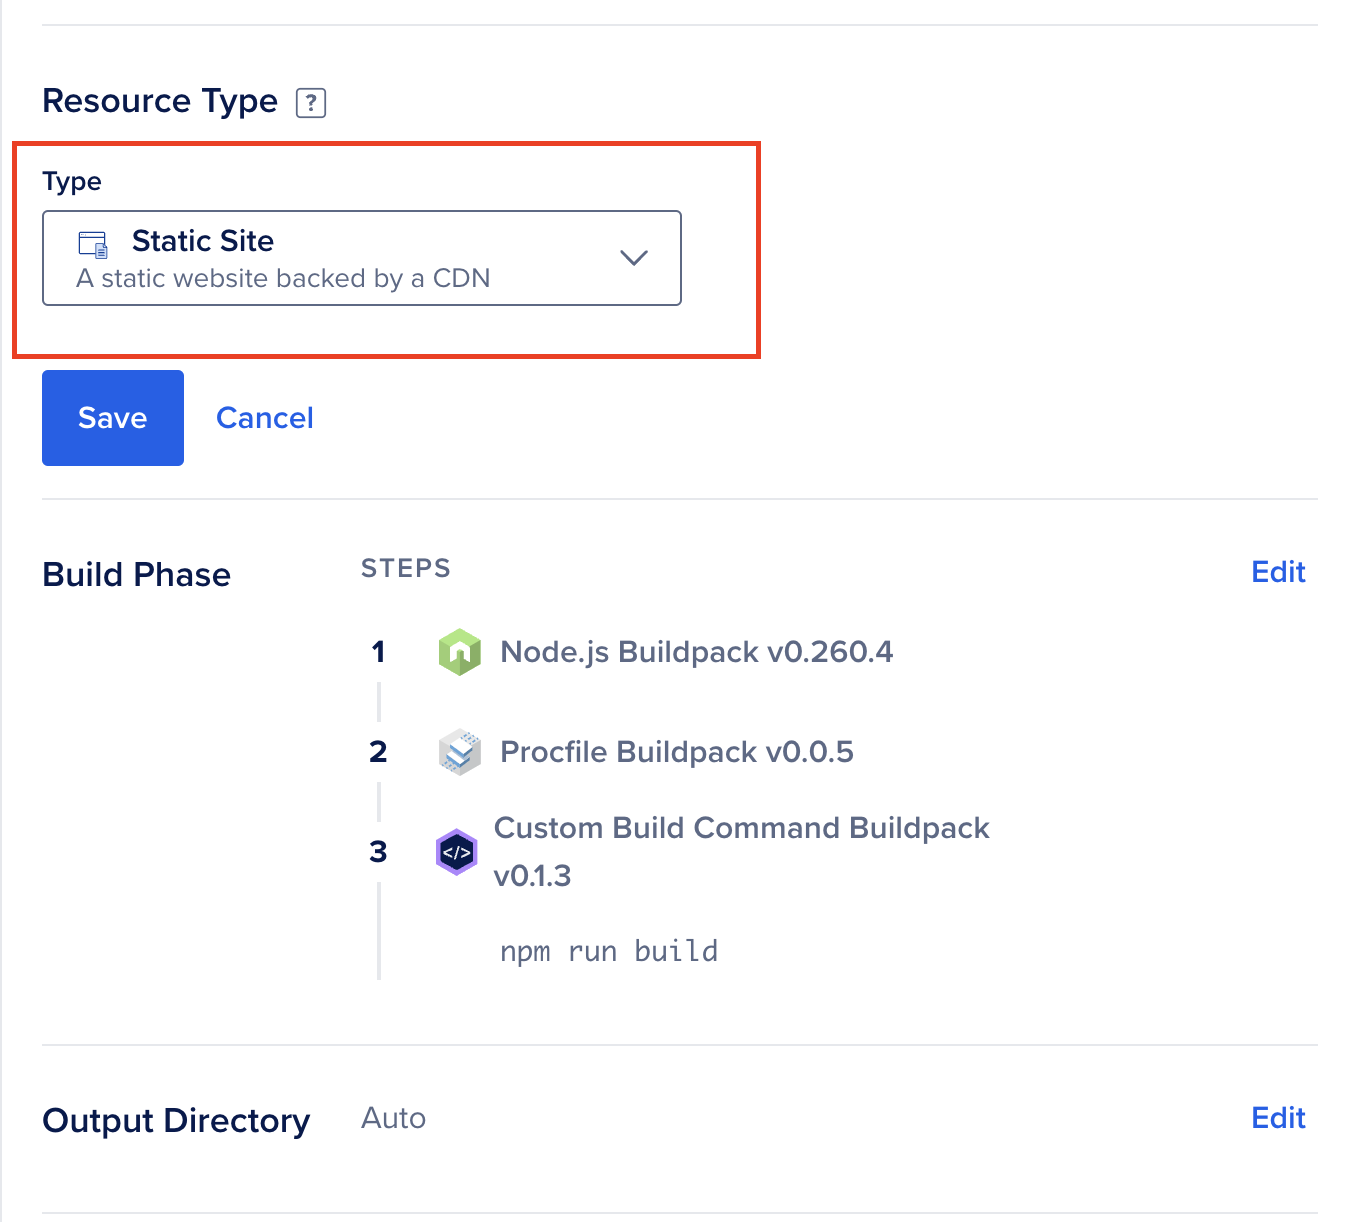The image size is (1356, 1222).
Task: Expand the Type dropdown chevron arrow
Action: (634, 258)
